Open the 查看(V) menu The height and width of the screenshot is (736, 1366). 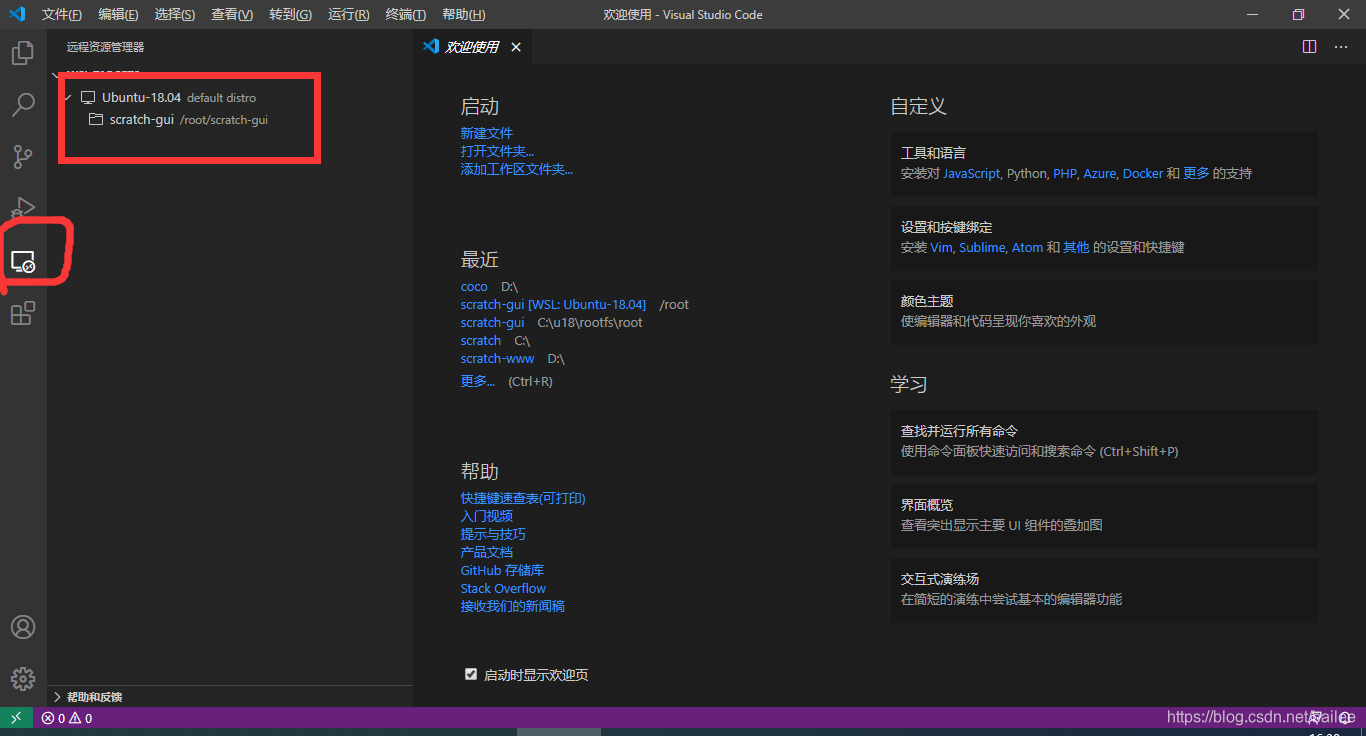point(232,15)
